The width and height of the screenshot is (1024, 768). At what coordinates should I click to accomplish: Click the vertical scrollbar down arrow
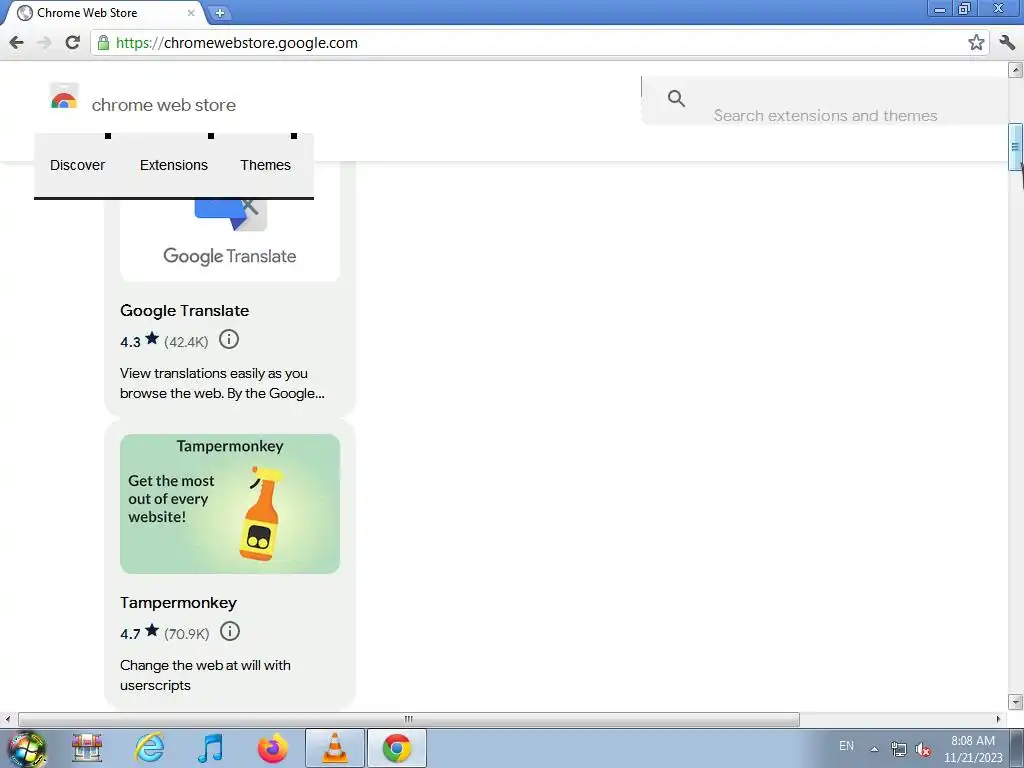(x=1016, y=702)
